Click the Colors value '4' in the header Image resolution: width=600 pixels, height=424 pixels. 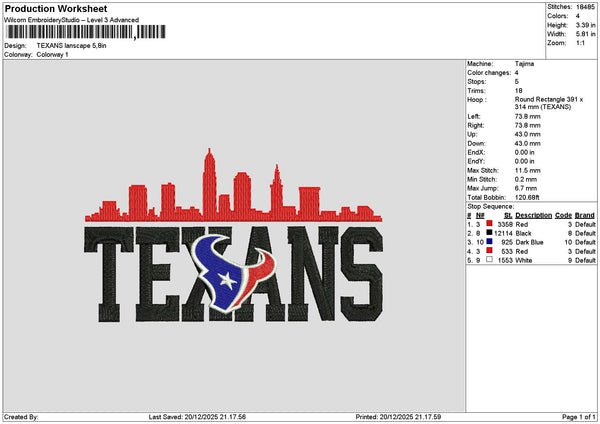click(578, 16)
